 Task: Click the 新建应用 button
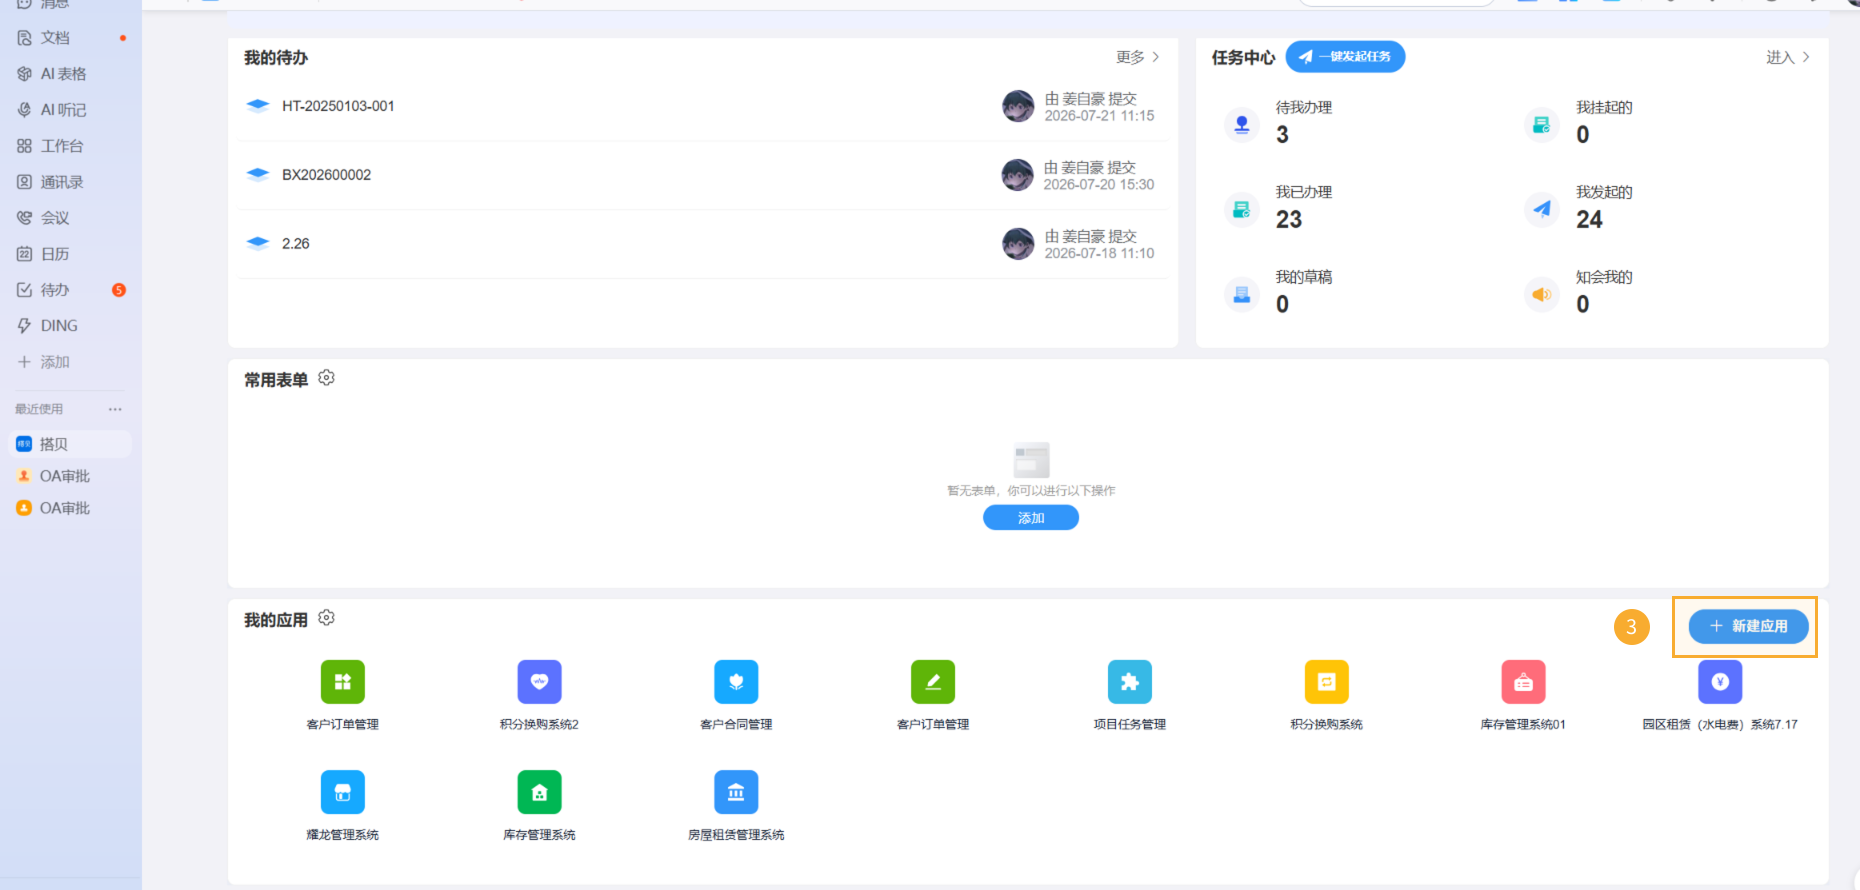pos(1748,626)
